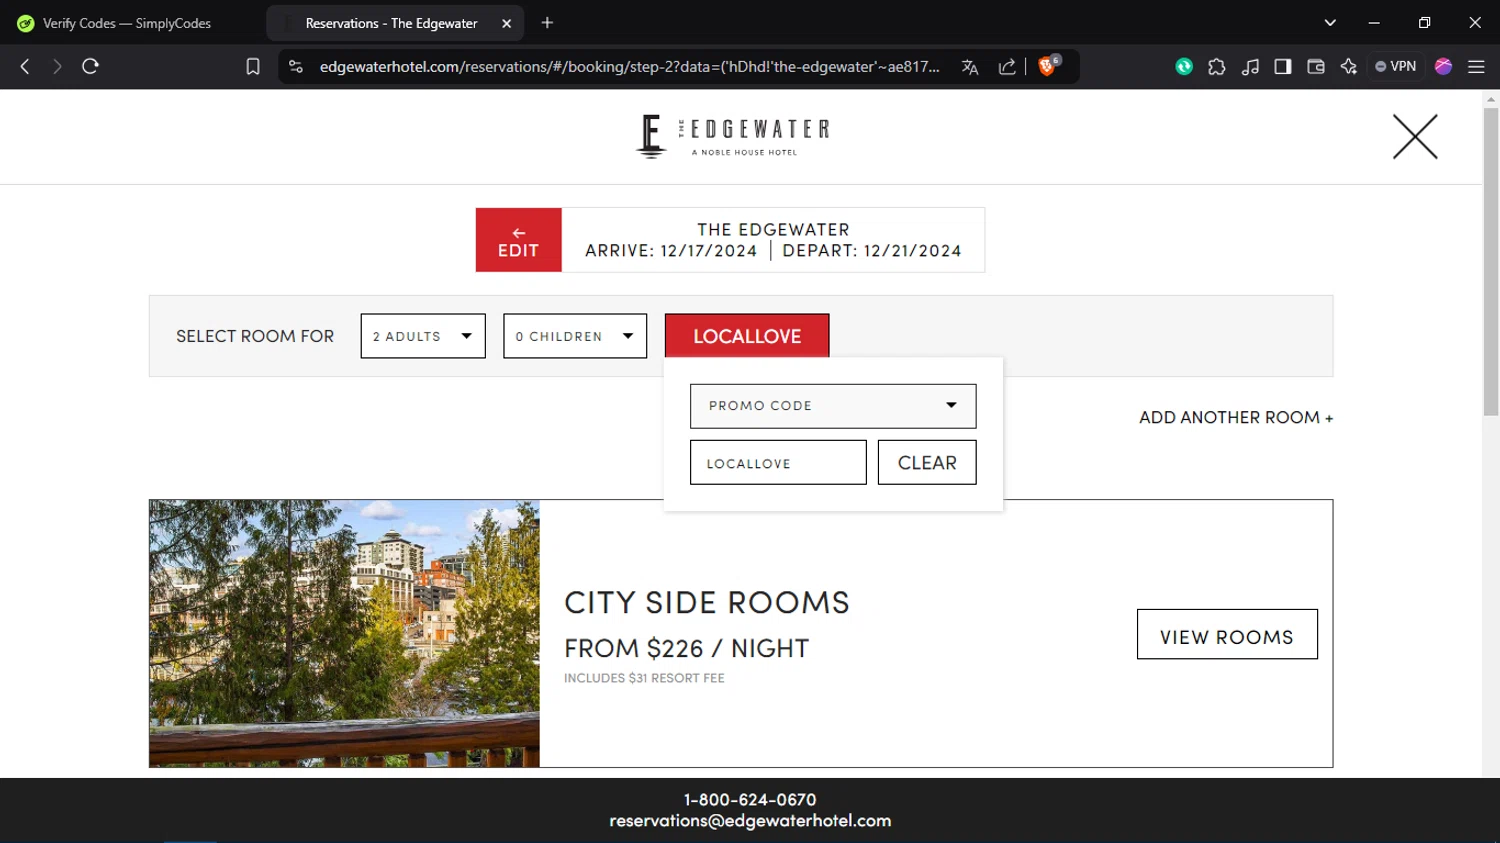Open a new browser tab
The width and height of the screenshot is (1500, 843).
(547, 23)
